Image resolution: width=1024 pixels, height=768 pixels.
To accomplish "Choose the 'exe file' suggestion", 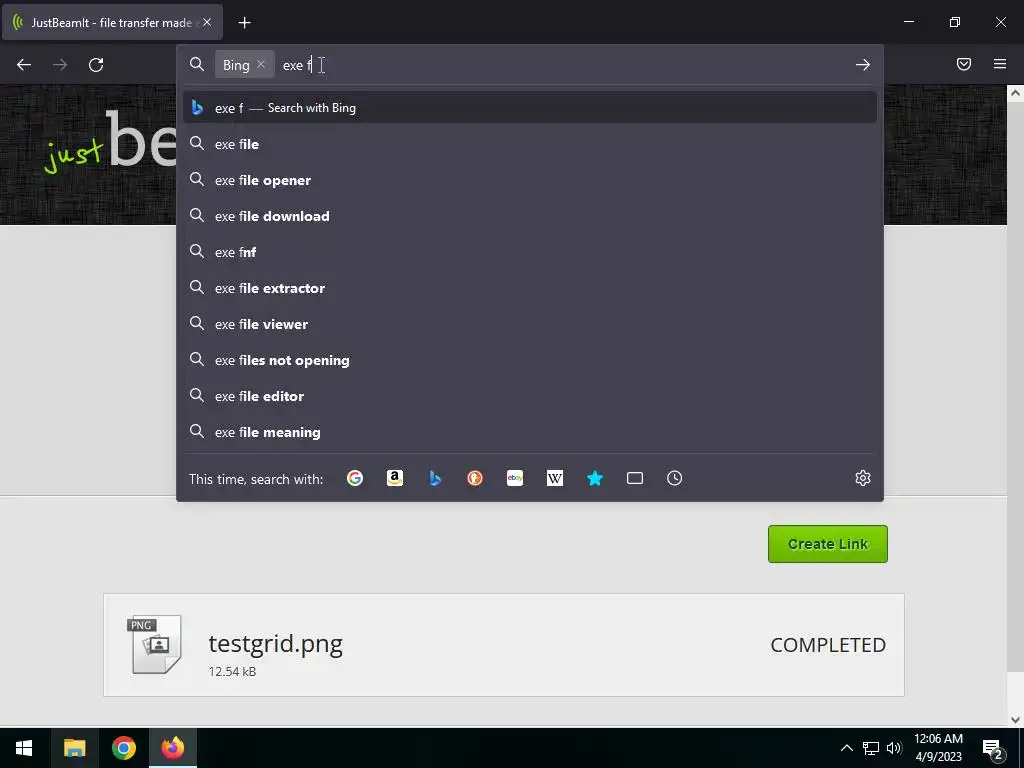I will point(530,144).
